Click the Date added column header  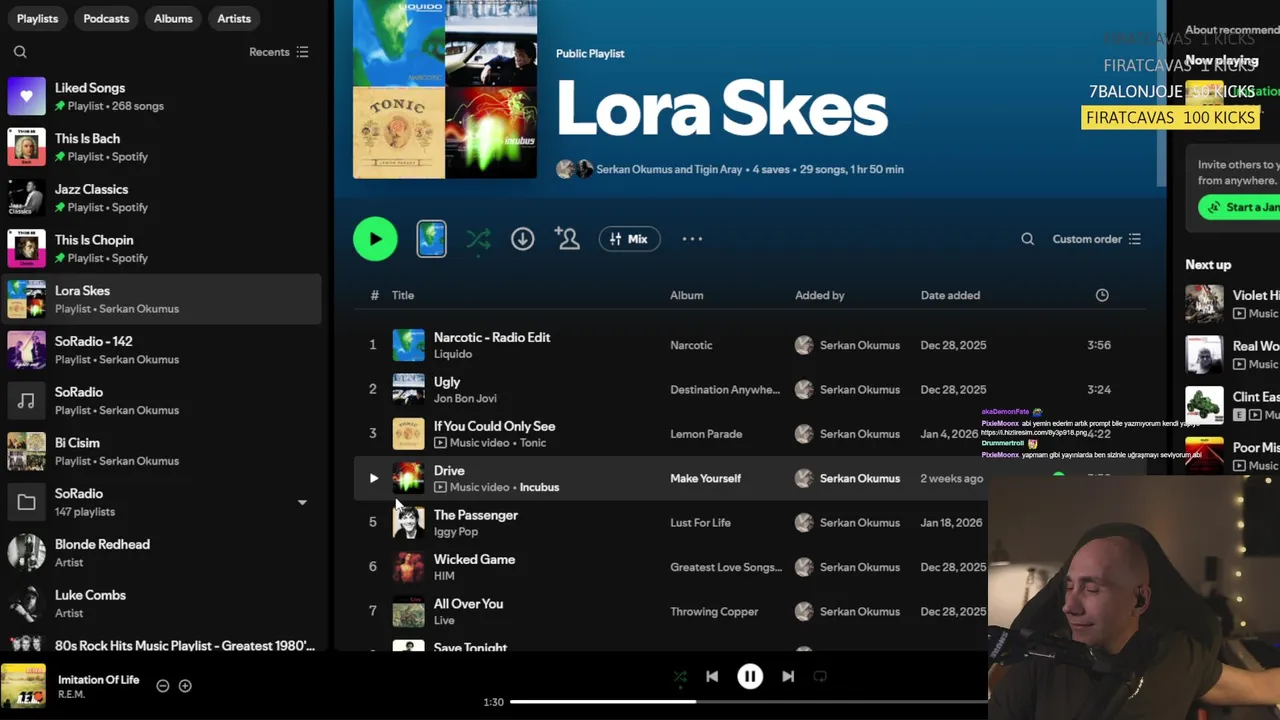click(x=950, y=295)
